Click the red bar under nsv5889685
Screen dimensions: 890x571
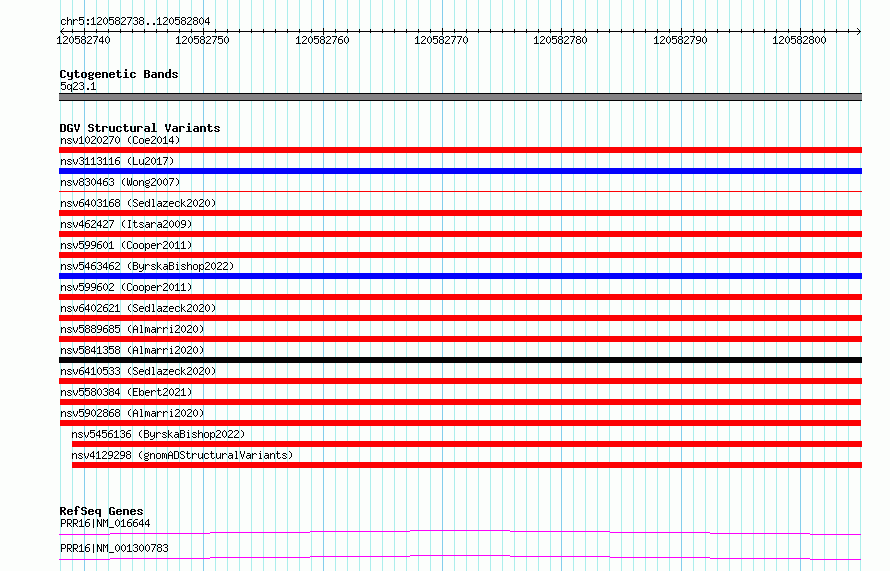460,339
